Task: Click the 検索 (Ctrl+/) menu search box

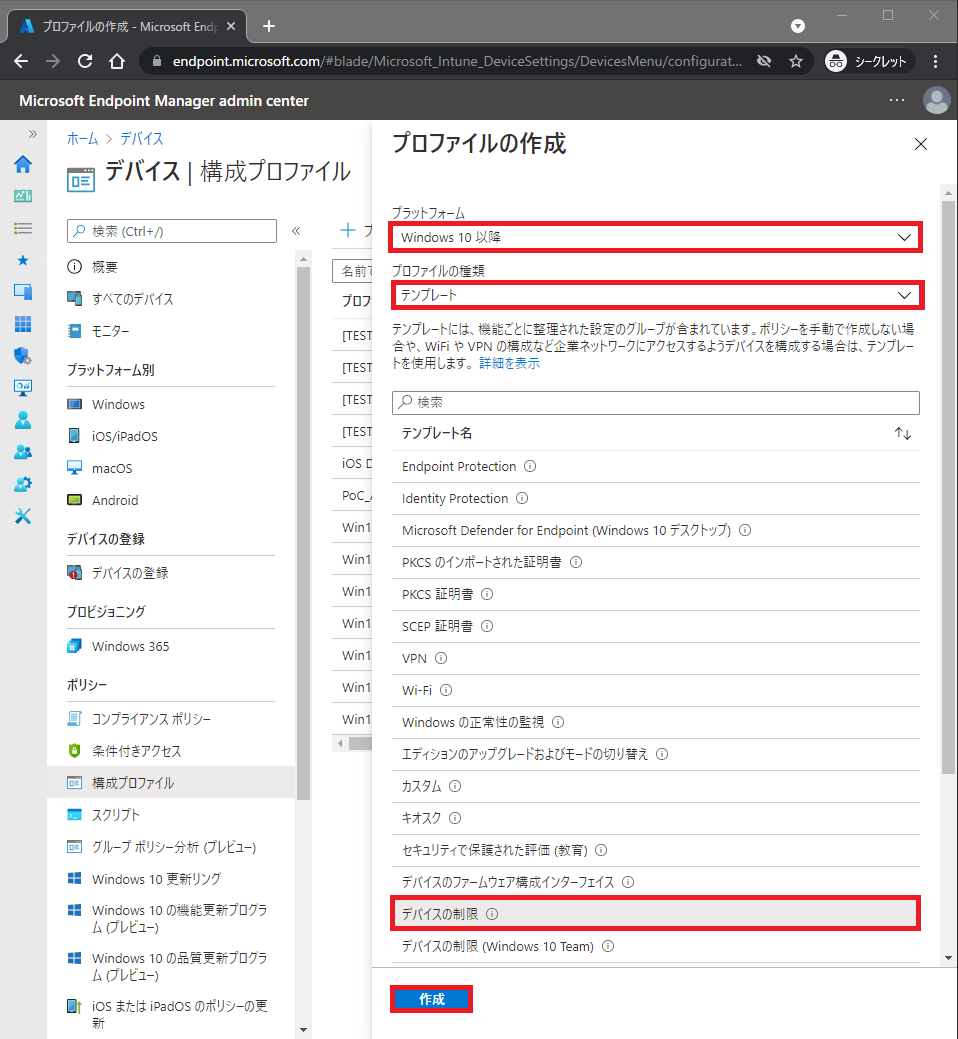Action: pyautogui.click(x=172, y=231)
